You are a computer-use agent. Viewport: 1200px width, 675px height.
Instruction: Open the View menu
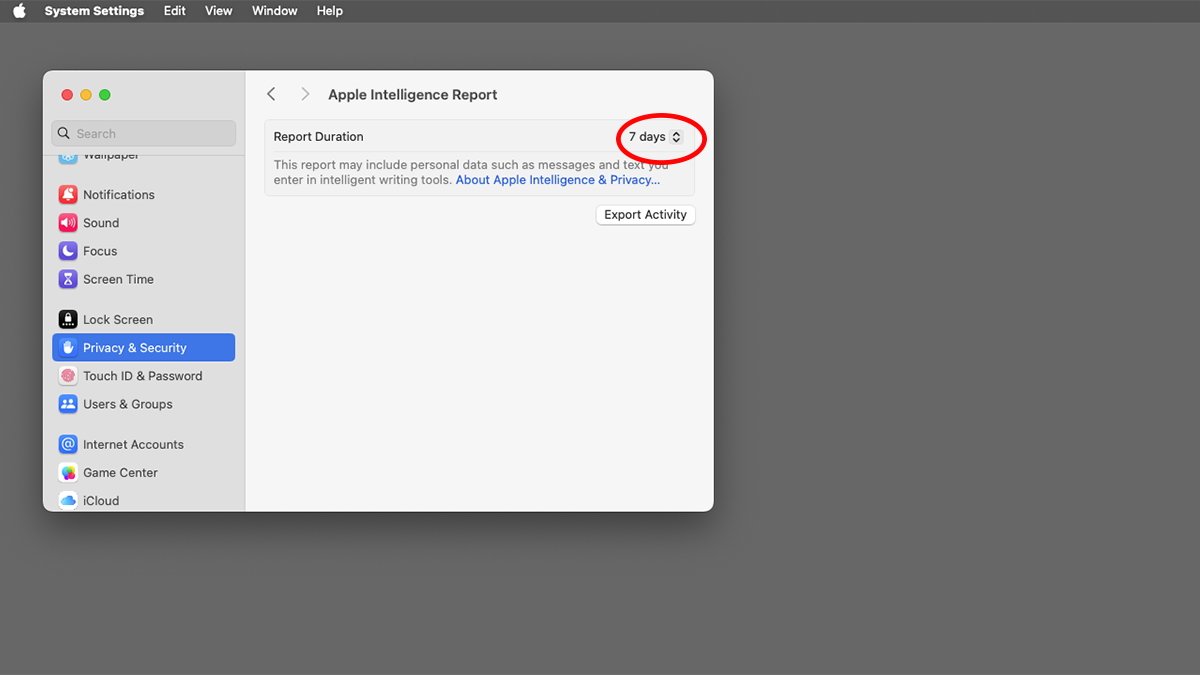[x=218, y=11]
